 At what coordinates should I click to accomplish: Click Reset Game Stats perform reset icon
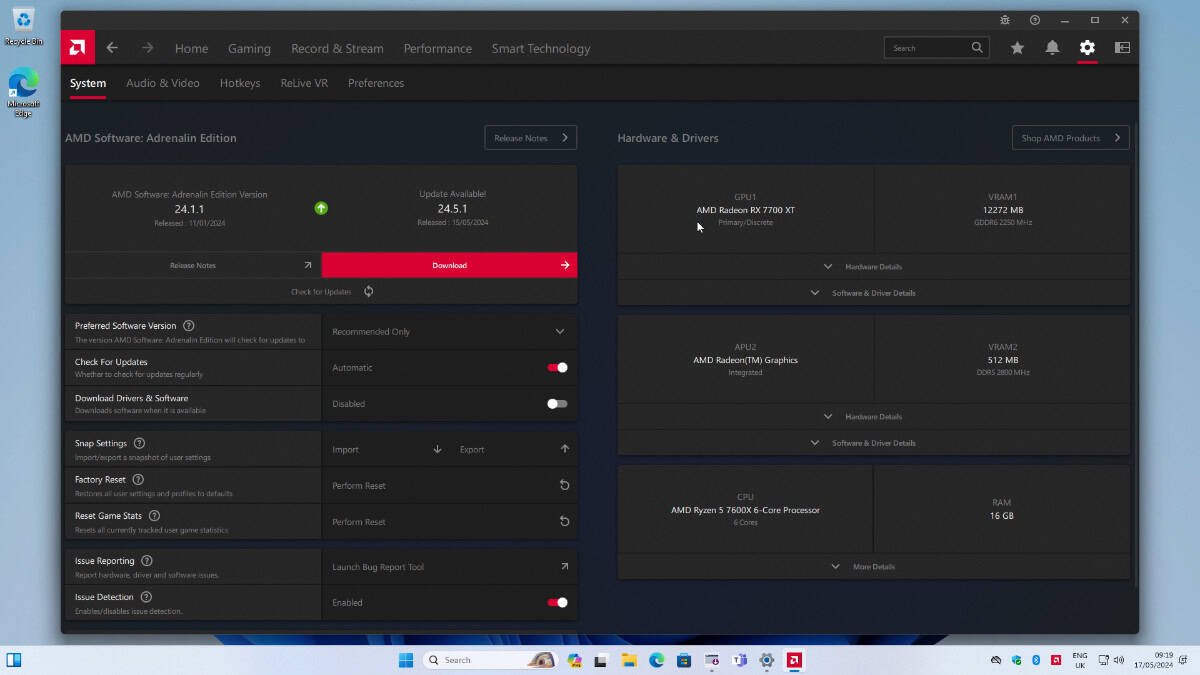pos(564,521)
